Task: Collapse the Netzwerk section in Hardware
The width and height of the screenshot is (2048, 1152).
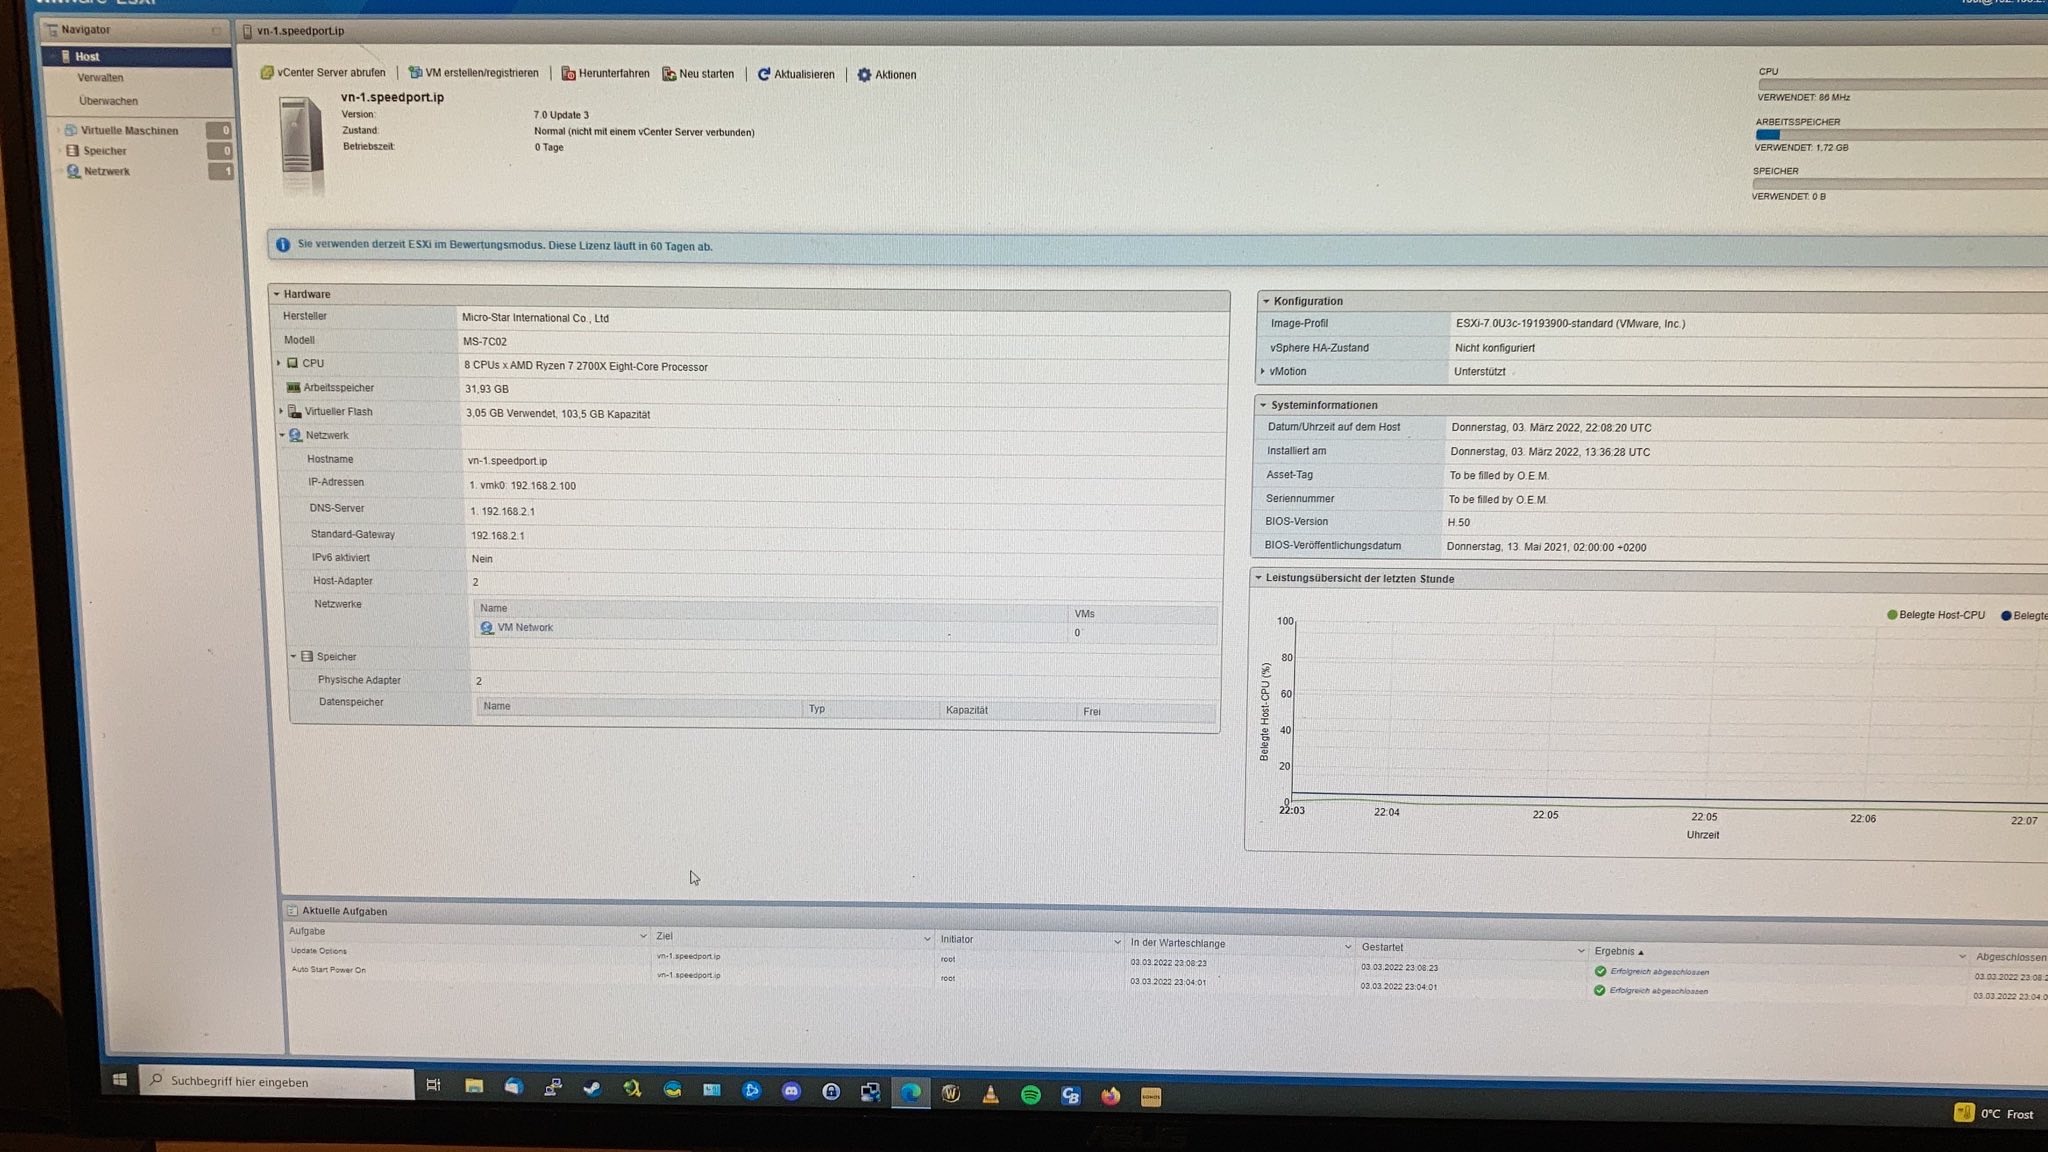Action: point(282,435)
